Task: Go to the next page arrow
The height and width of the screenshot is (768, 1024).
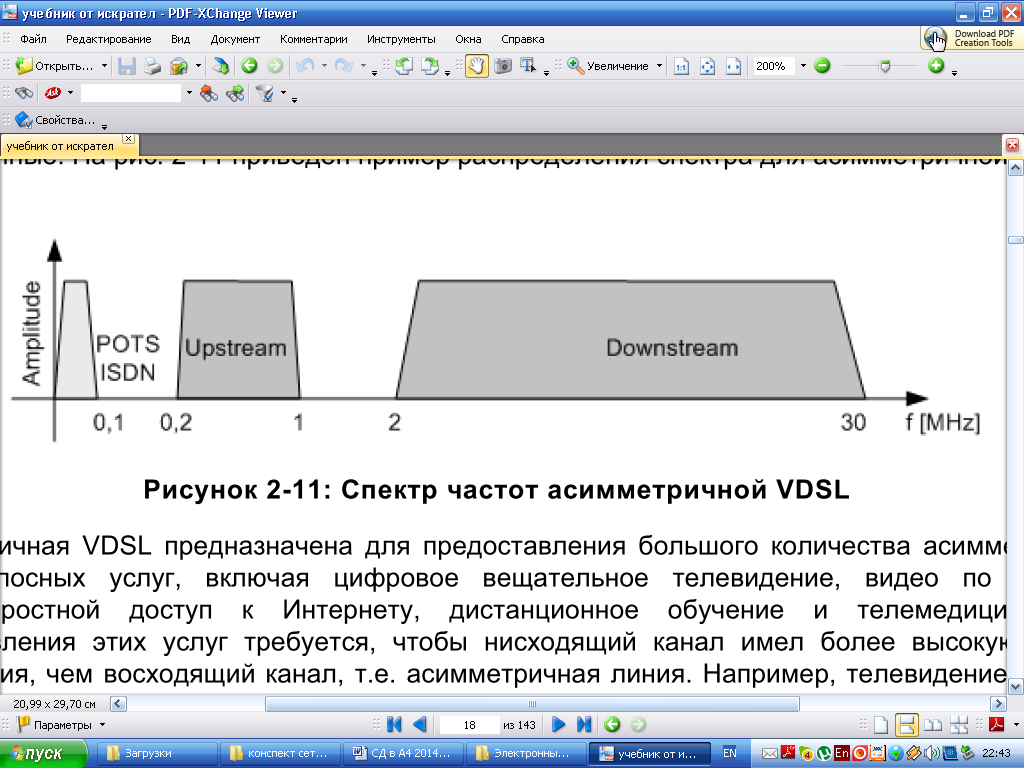Action: pos(559,724)
